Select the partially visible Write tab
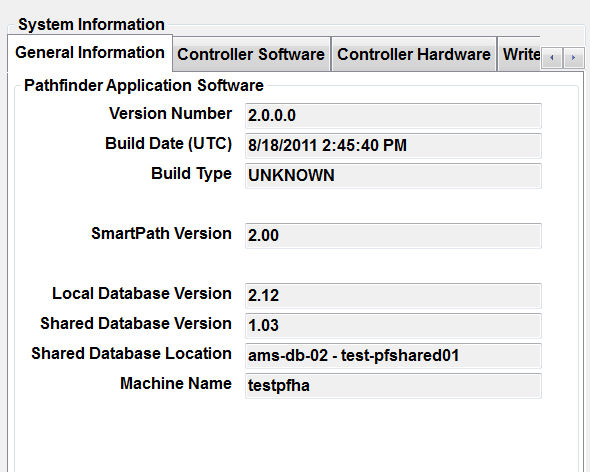The height and width of the screenshot is (472, 590). click(x=519, y=54)
